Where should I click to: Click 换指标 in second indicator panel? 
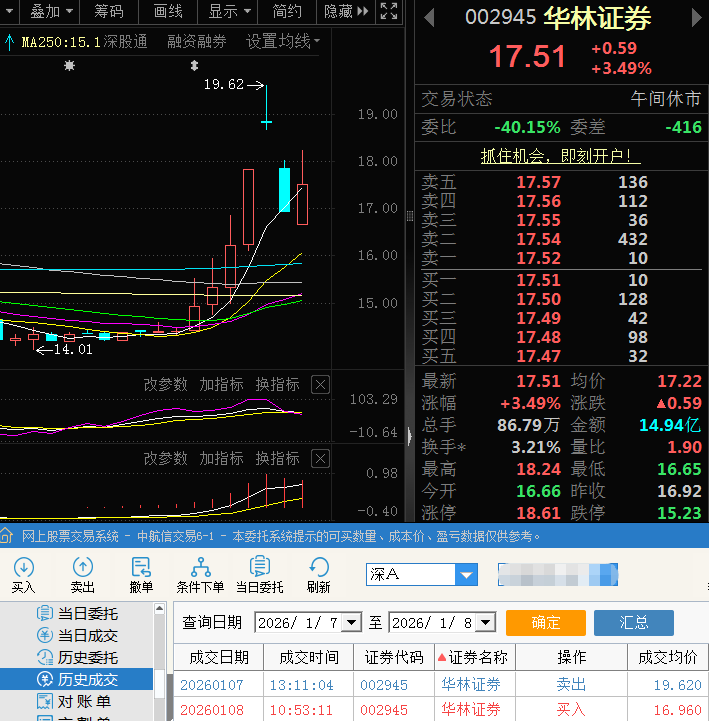coord(277,458)
